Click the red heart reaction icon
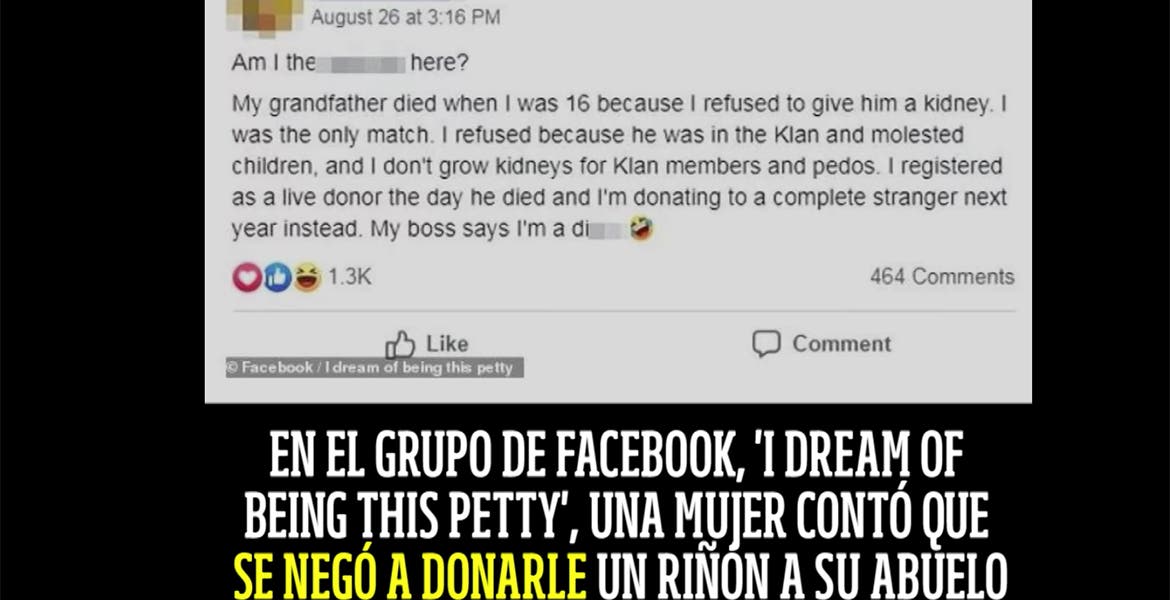This screenshot has width=1170, height=600. coord(247,278)
